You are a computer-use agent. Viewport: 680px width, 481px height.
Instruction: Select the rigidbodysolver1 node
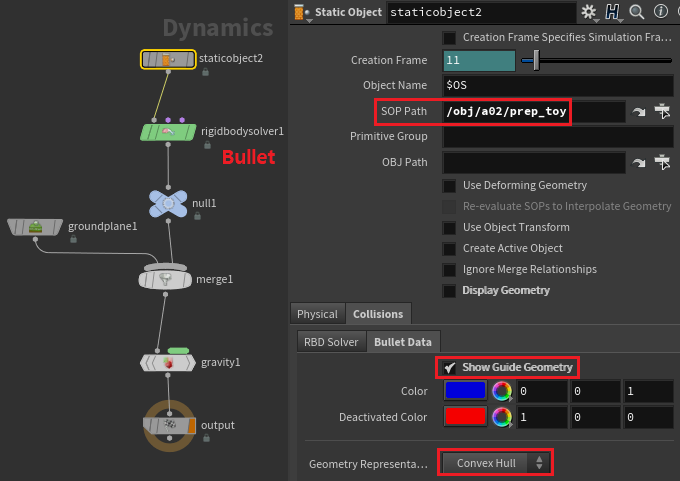click(168, 131)
